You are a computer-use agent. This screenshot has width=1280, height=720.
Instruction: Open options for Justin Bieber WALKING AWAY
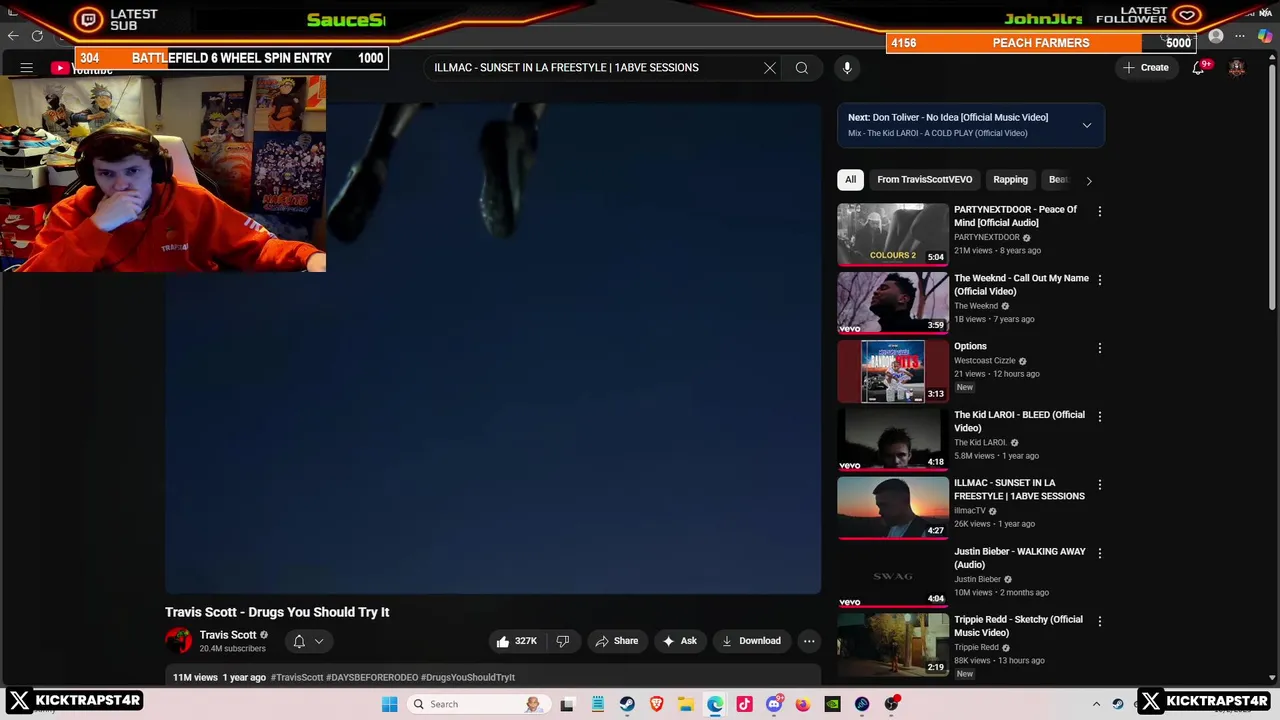pyautogui.click(x=1099, y=553)
